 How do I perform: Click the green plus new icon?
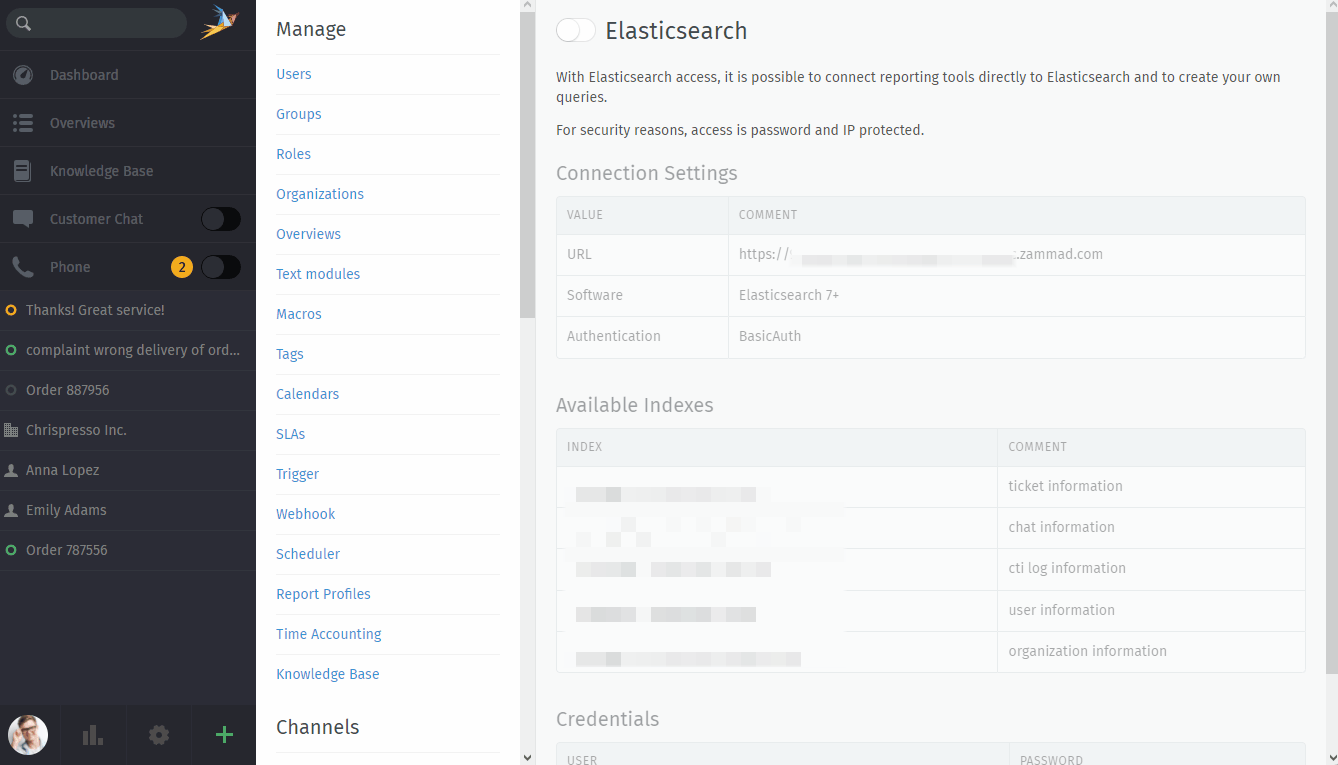224,735
